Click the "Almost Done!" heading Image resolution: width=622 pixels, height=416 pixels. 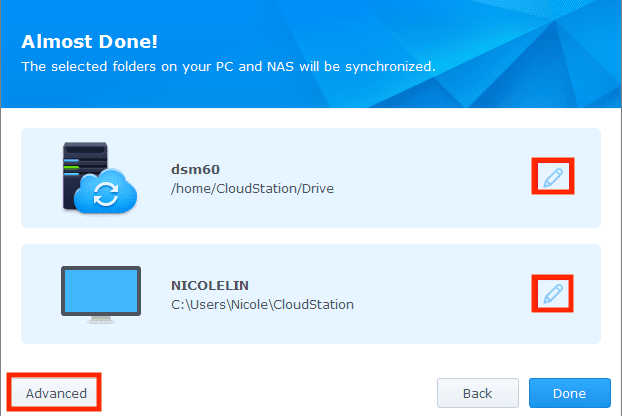pos(88,42)
